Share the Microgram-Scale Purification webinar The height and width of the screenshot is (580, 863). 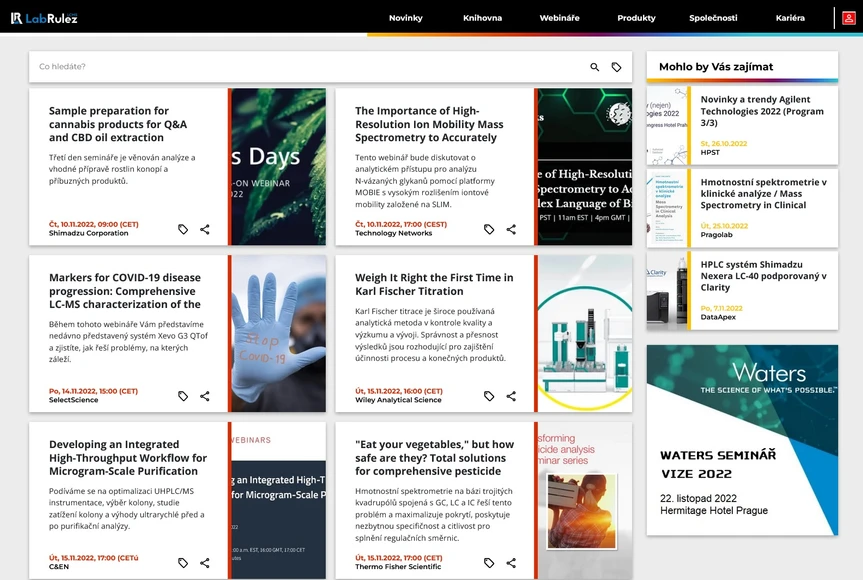[x=205, y=563]
